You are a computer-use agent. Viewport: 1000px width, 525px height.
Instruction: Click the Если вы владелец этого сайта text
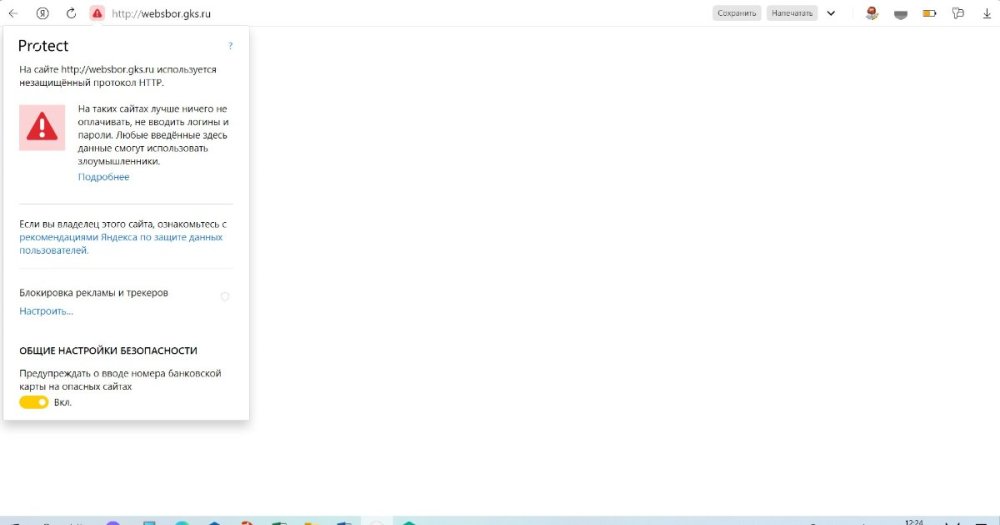click(123, 224)
